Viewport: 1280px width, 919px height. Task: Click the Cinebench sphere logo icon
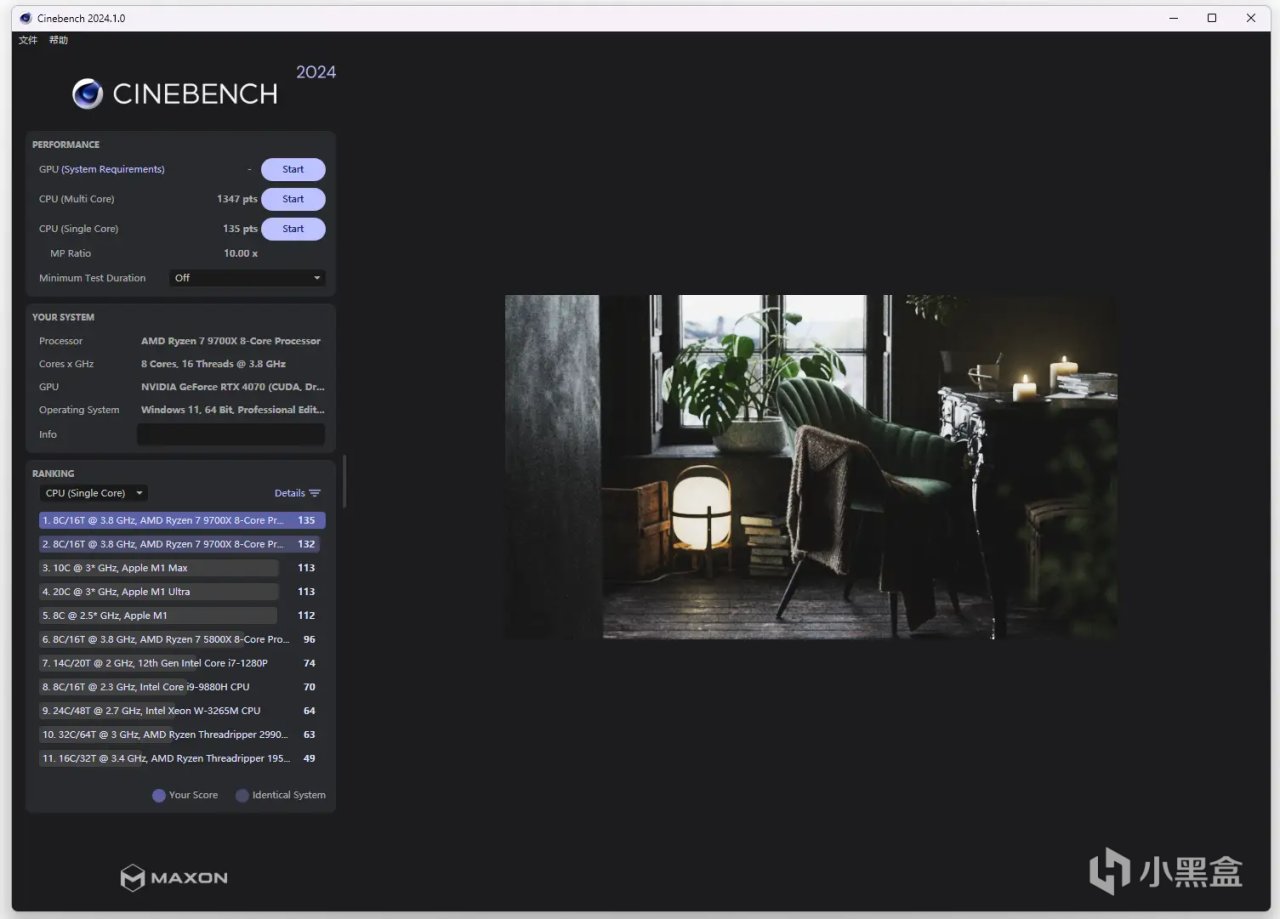(88, 93)
